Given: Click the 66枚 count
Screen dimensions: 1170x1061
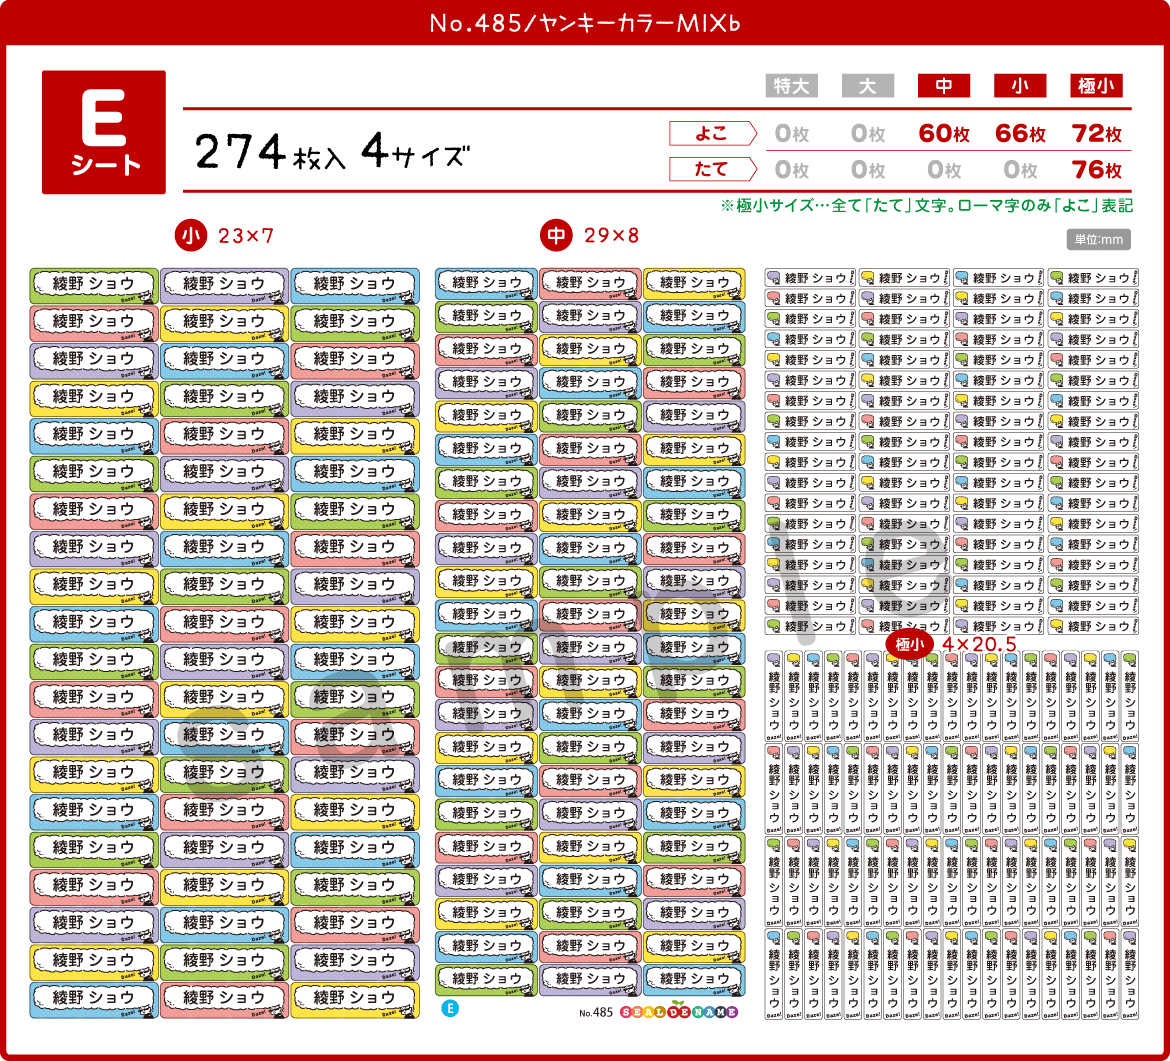Looking at the screenshot, I should pos(1020,134).
